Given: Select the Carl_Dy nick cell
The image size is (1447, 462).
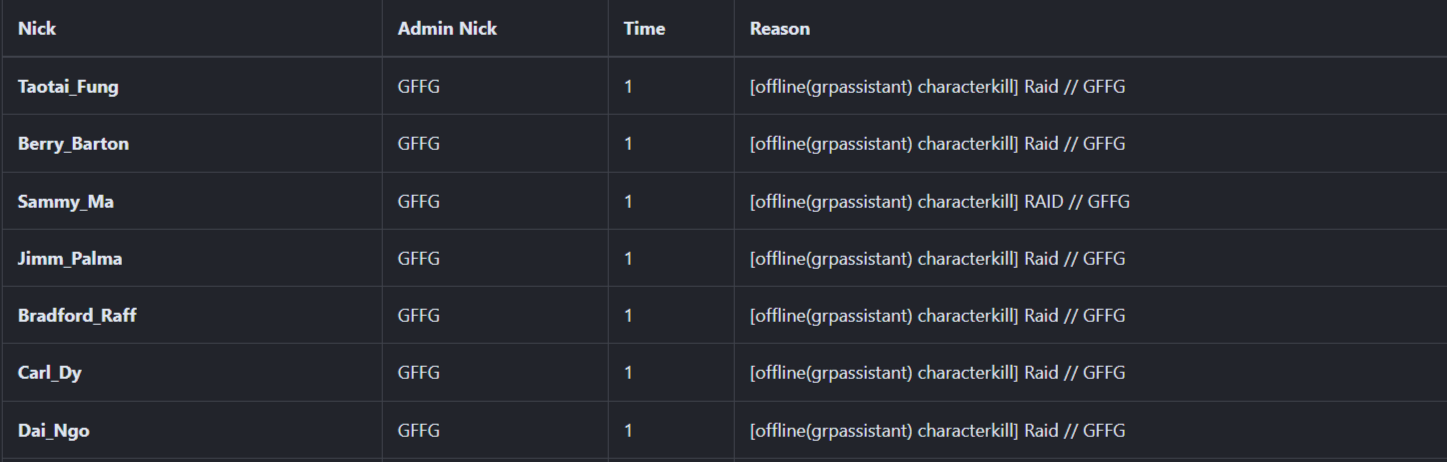Looking at the screenshot, I should (50, 373).
